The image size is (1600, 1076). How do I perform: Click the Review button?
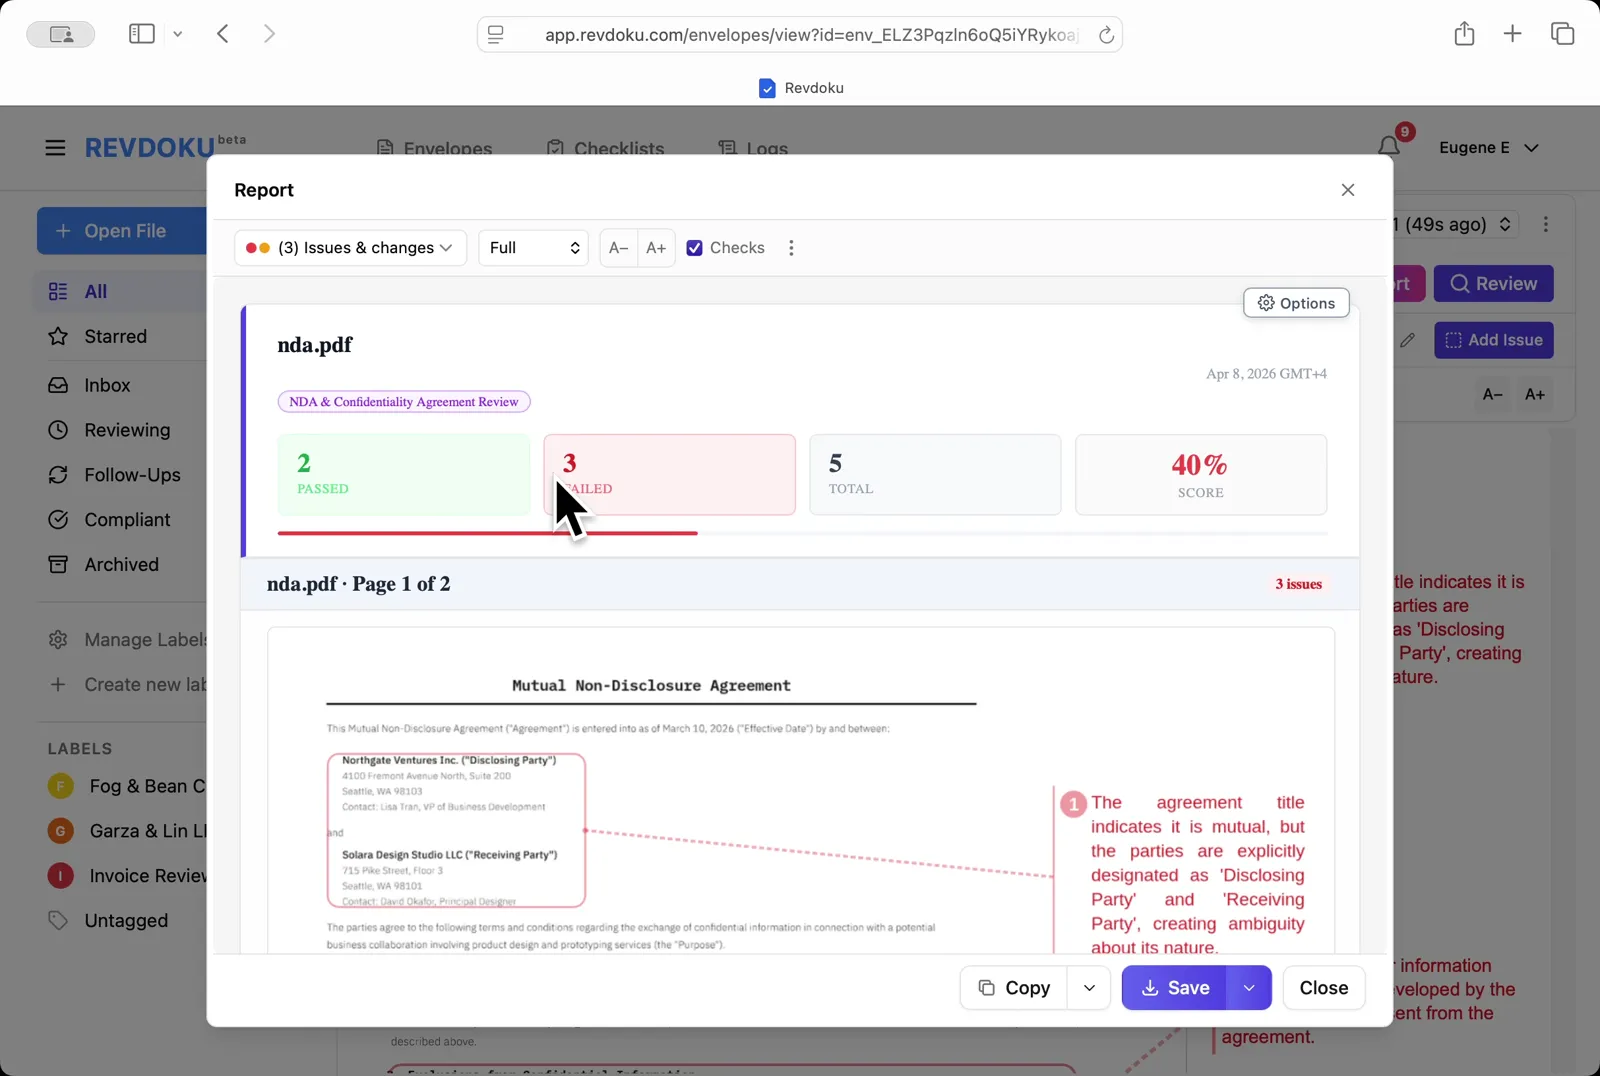[1493, 283]
